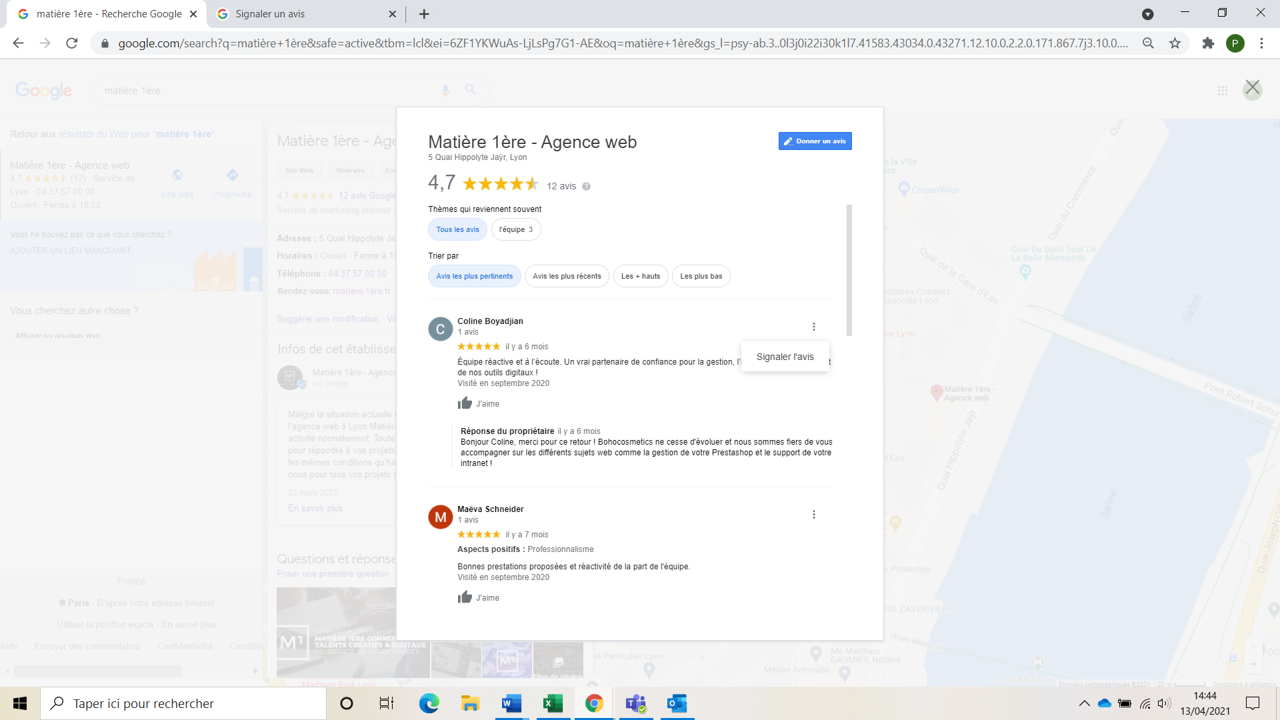
Task: Open three-dot menu on Maëva Schneider review
Action: point(814,514)
